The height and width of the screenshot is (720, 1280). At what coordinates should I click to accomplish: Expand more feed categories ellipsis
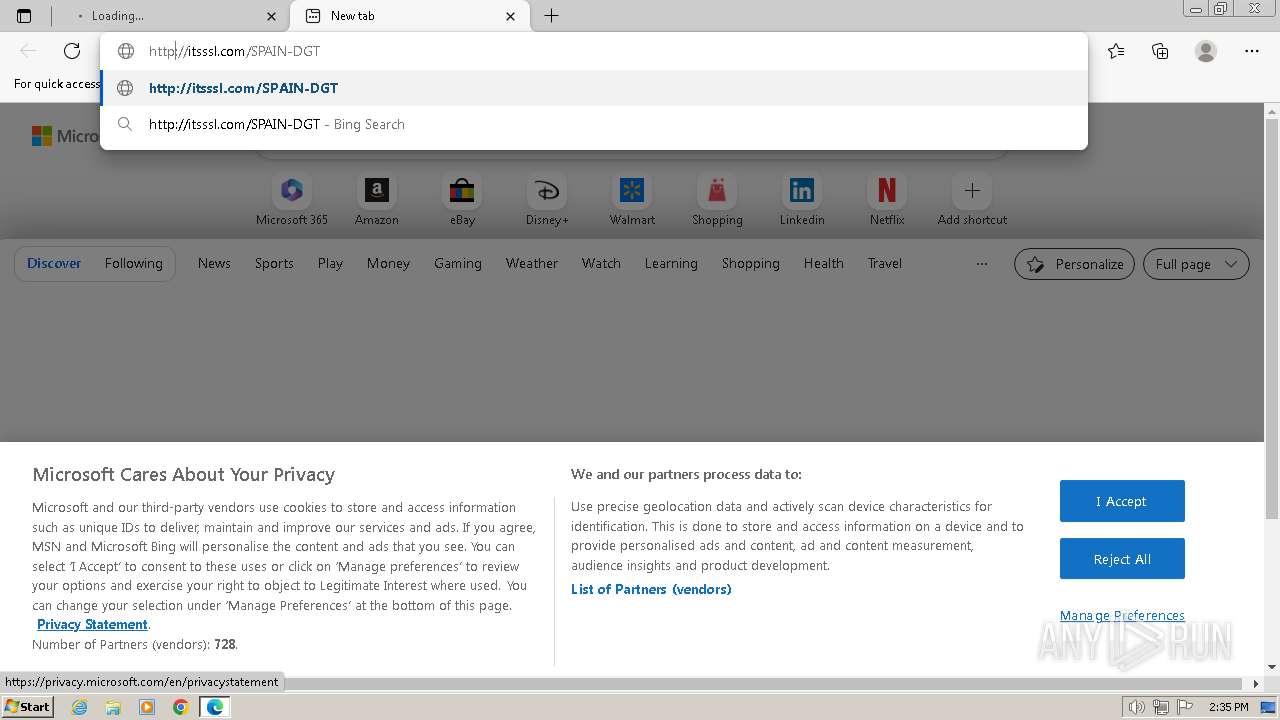[x=982, y=264]
